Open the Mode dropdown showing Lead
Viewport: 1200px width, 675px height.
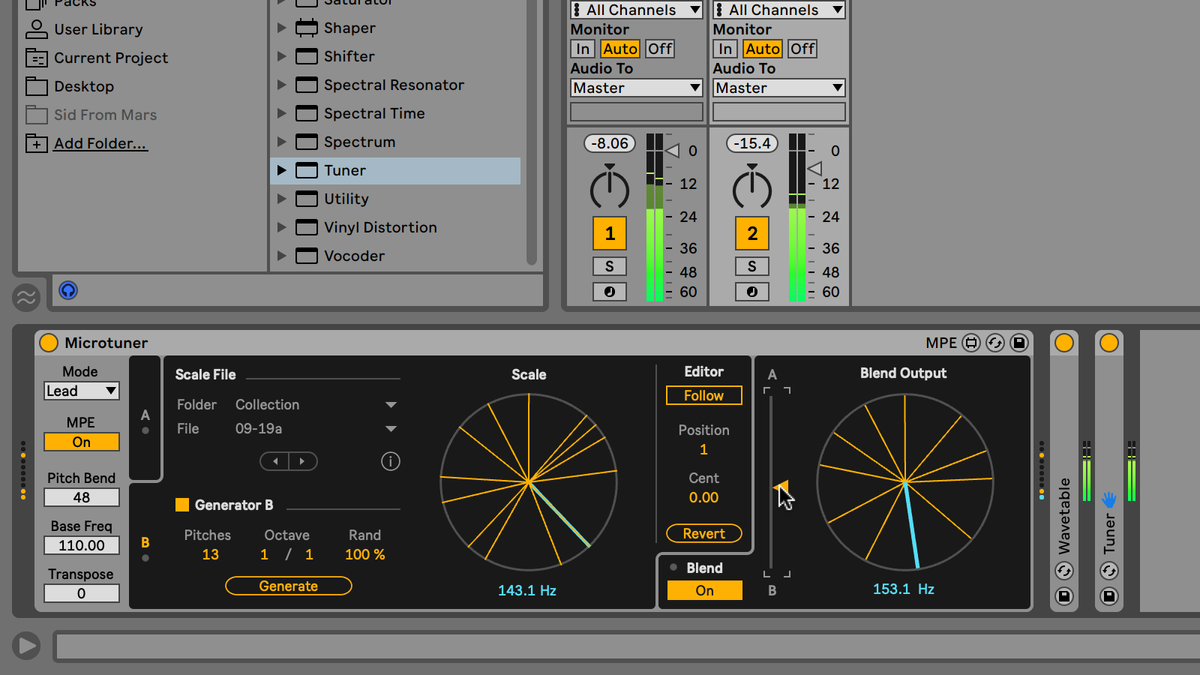pyautogui.click(x=81, y=390)
